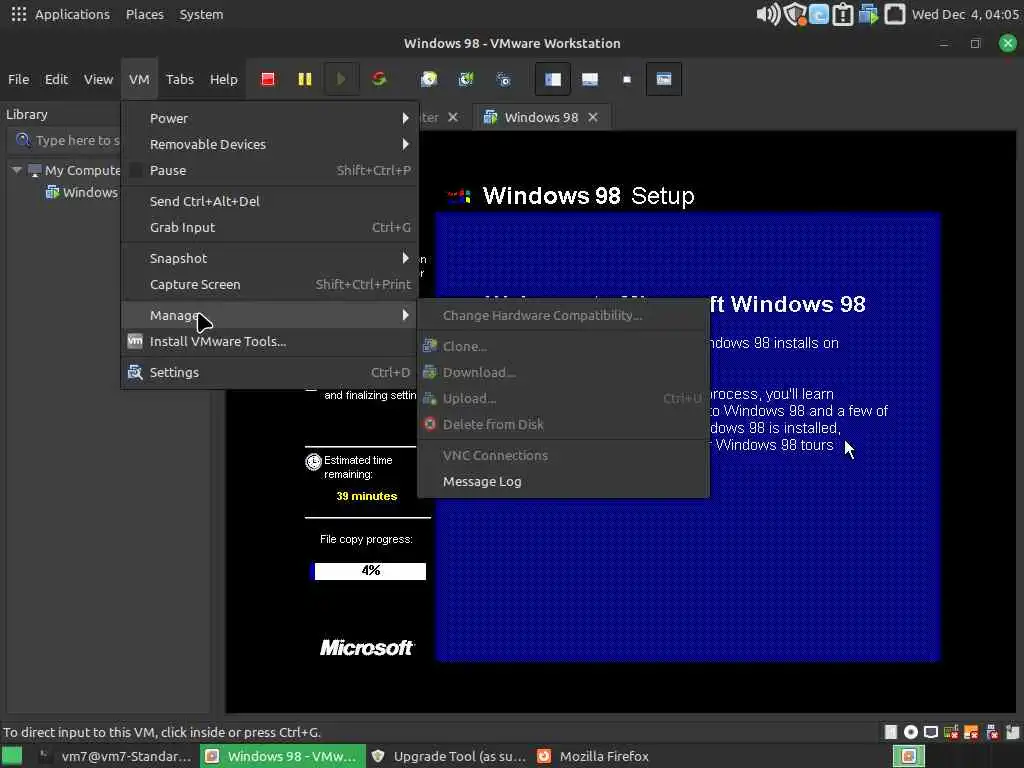
Task: Click the workspace switcher in bottom panel
Action: click(x=909, y=756)
